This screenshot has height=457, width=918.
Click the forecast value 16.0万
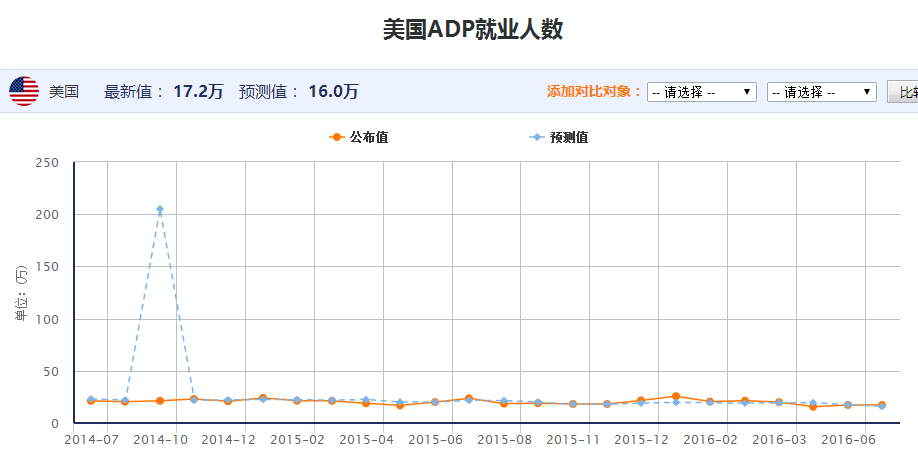[333, 92]
